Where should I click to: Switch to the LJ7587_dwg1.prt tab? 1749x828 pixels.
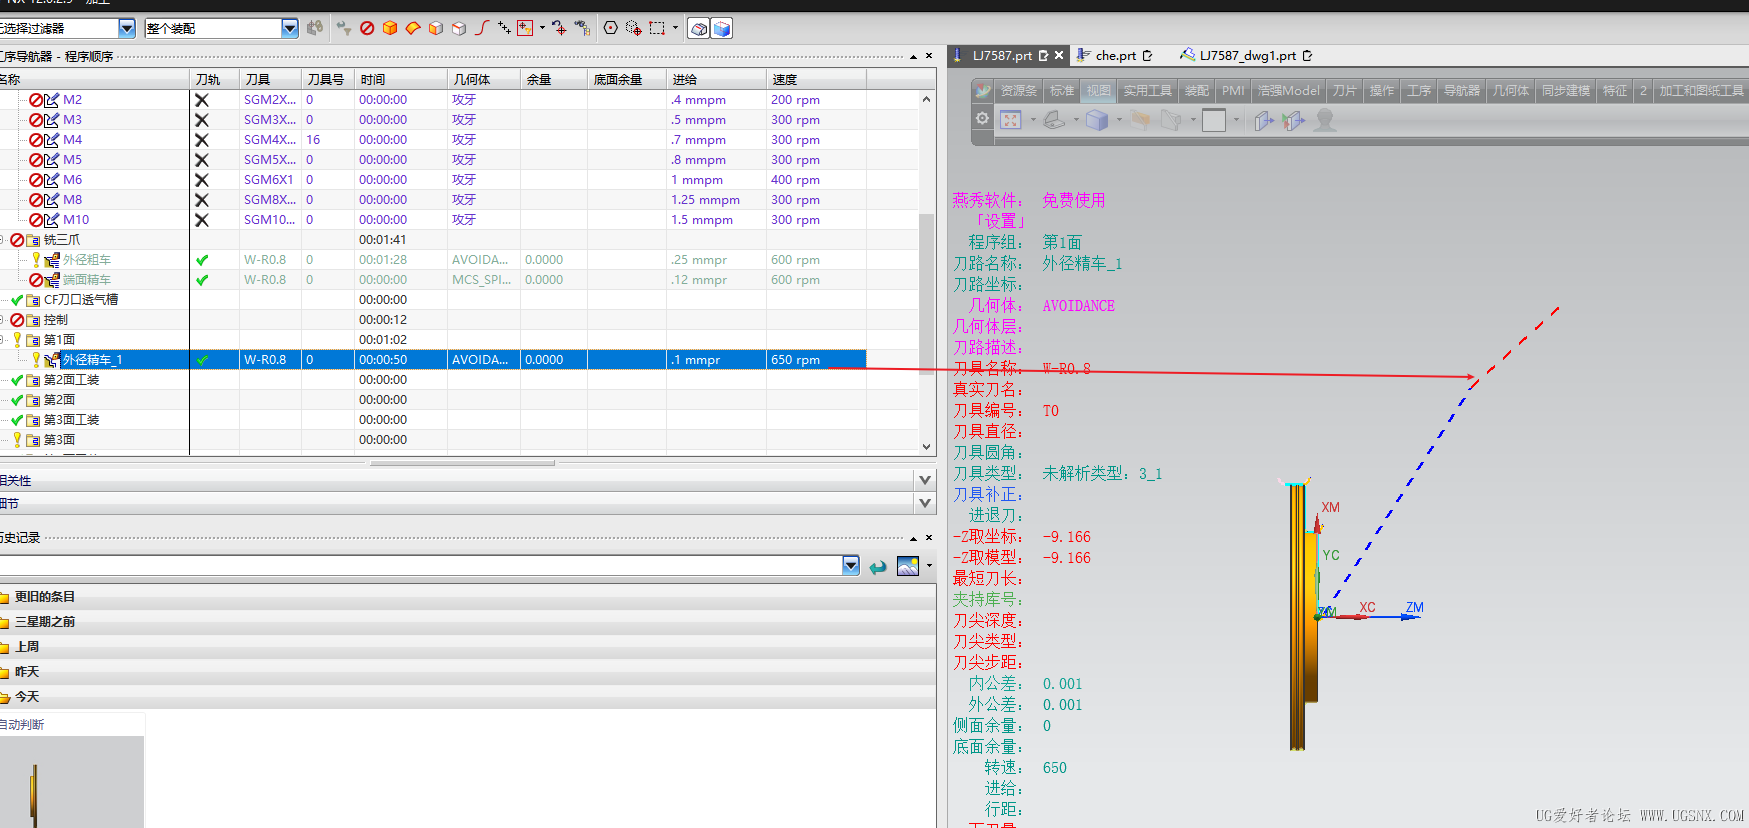point(1246,56)
